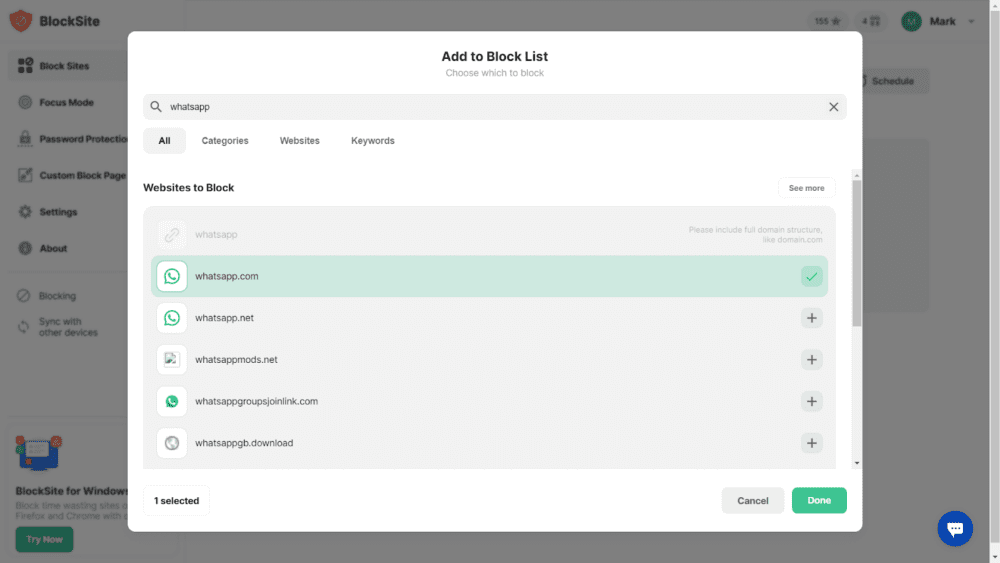The height and width of the screenshot is (563, 1000).
Task: Click the WhatsApp icon beside whatsapp.net
Action: (172, 318)
